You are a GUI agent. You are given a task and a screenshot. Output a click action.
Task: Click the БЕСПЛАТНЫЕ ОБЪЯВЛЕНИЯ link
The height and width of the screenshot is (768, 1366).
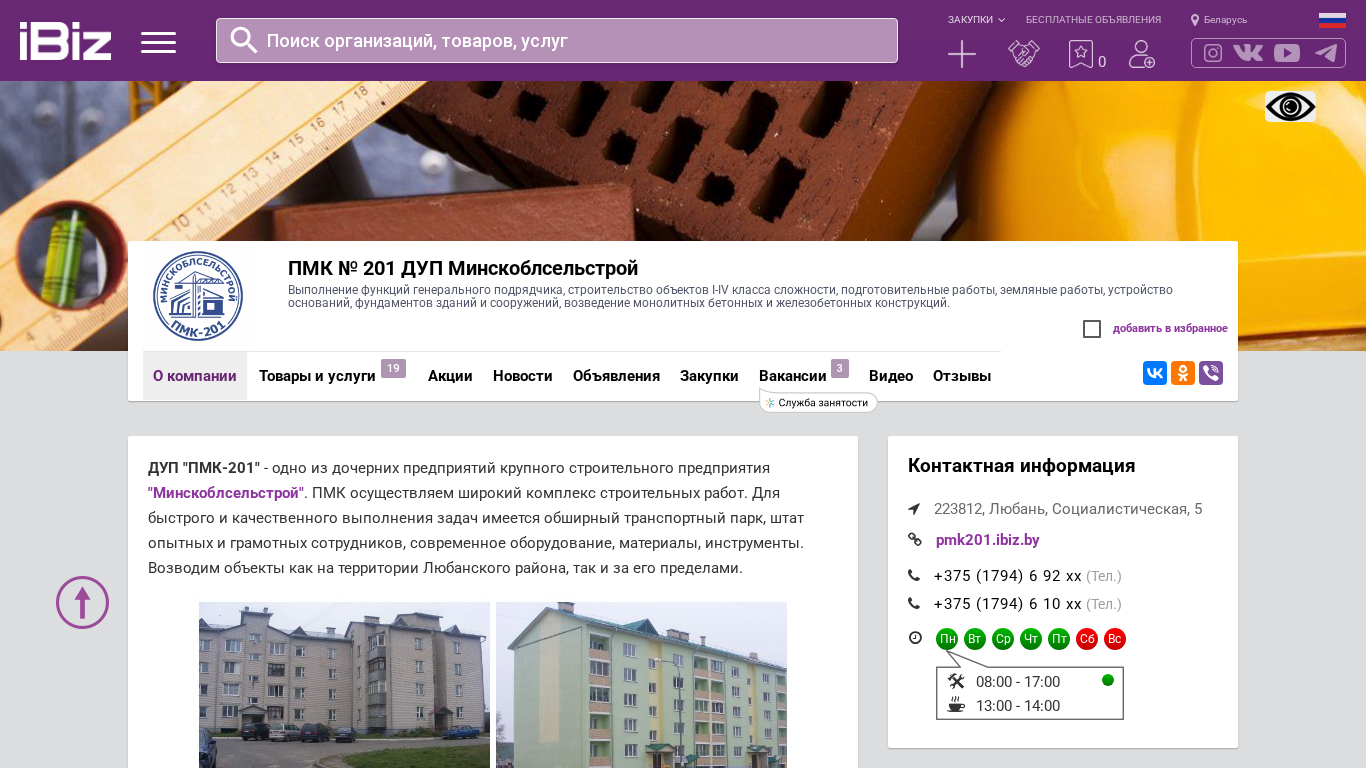pos(1093,20)
